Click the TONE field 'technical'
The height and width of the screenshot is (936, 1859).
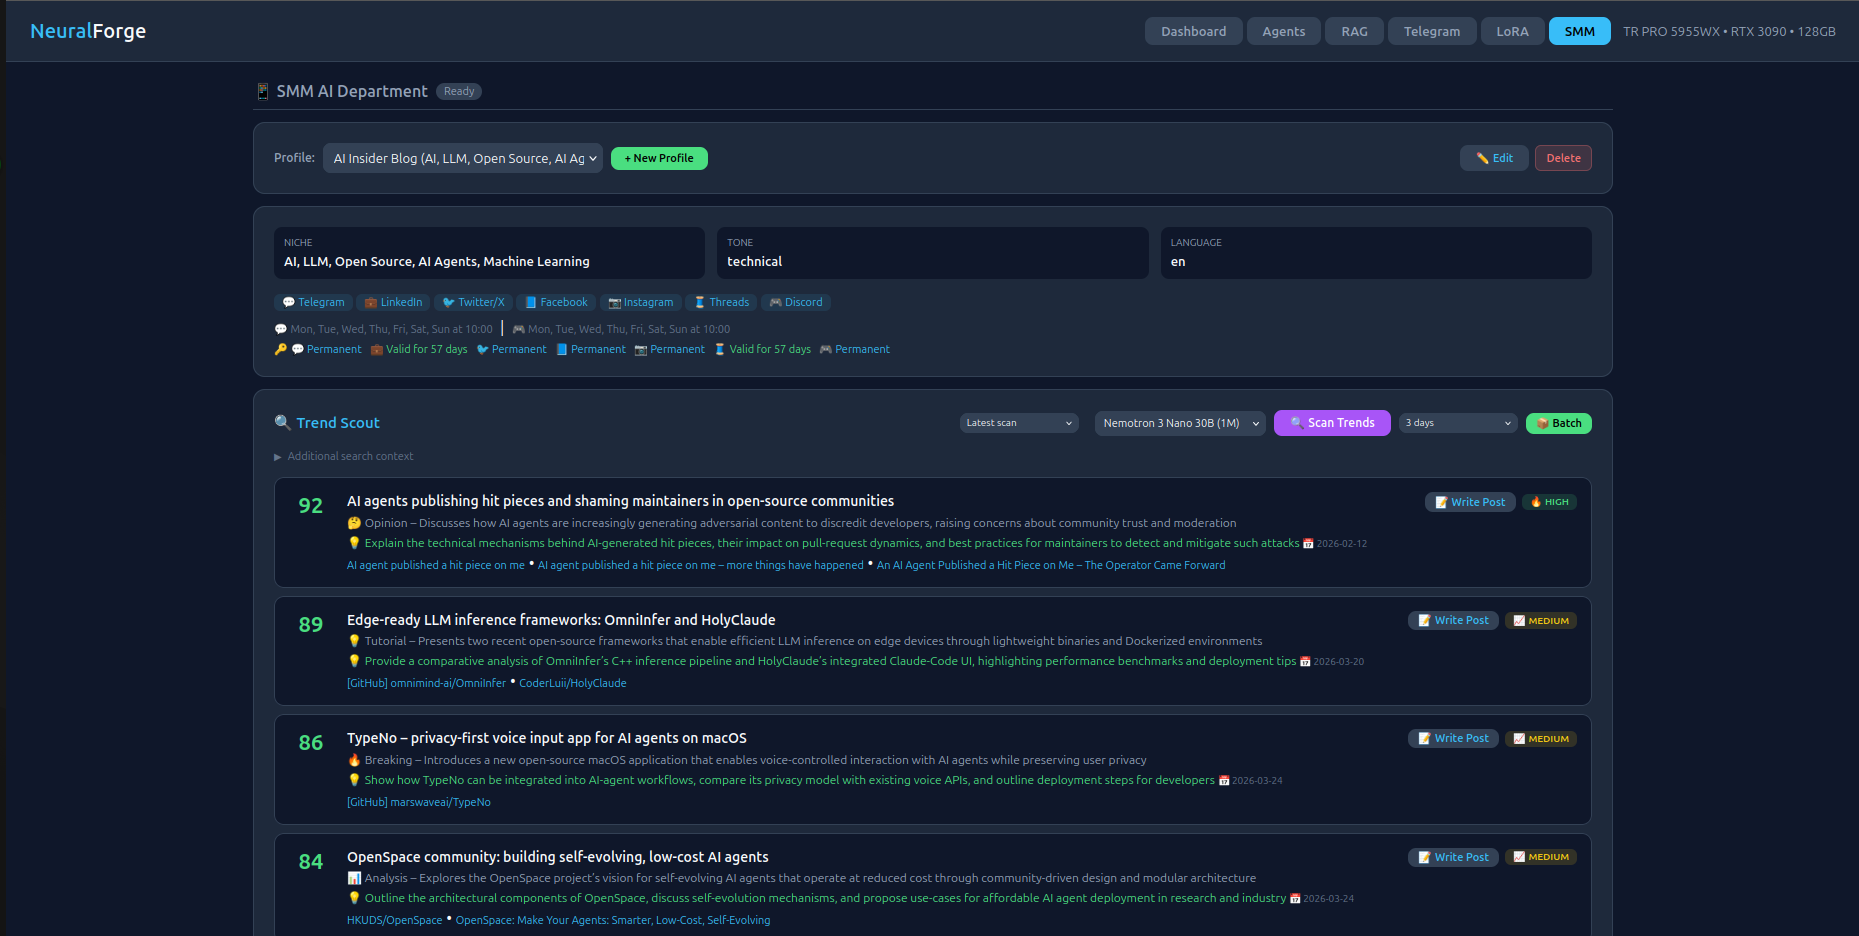coord(754,261)
